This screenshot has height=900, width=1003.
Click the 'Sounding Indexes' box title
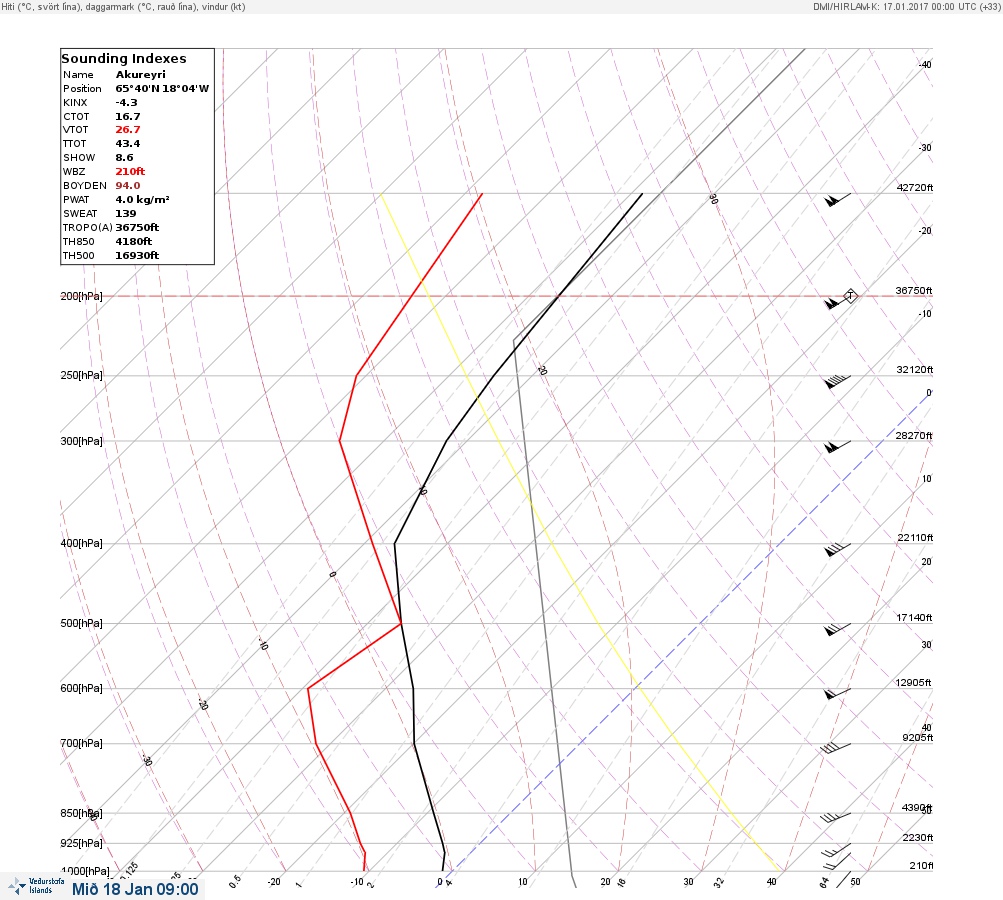(x=123, y=58)
